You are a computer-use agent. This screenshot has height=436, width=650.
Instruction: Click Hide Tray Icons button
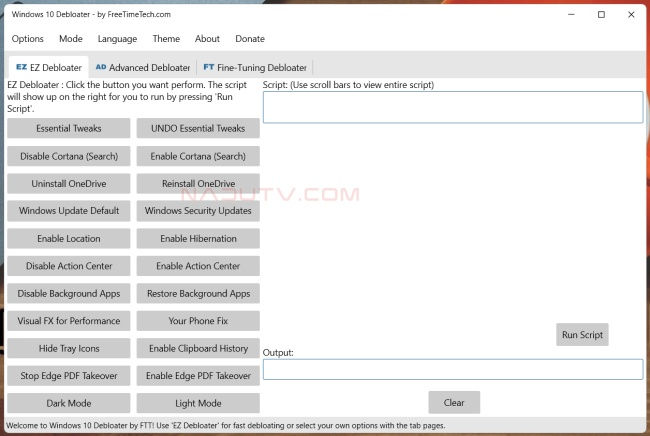69,349
